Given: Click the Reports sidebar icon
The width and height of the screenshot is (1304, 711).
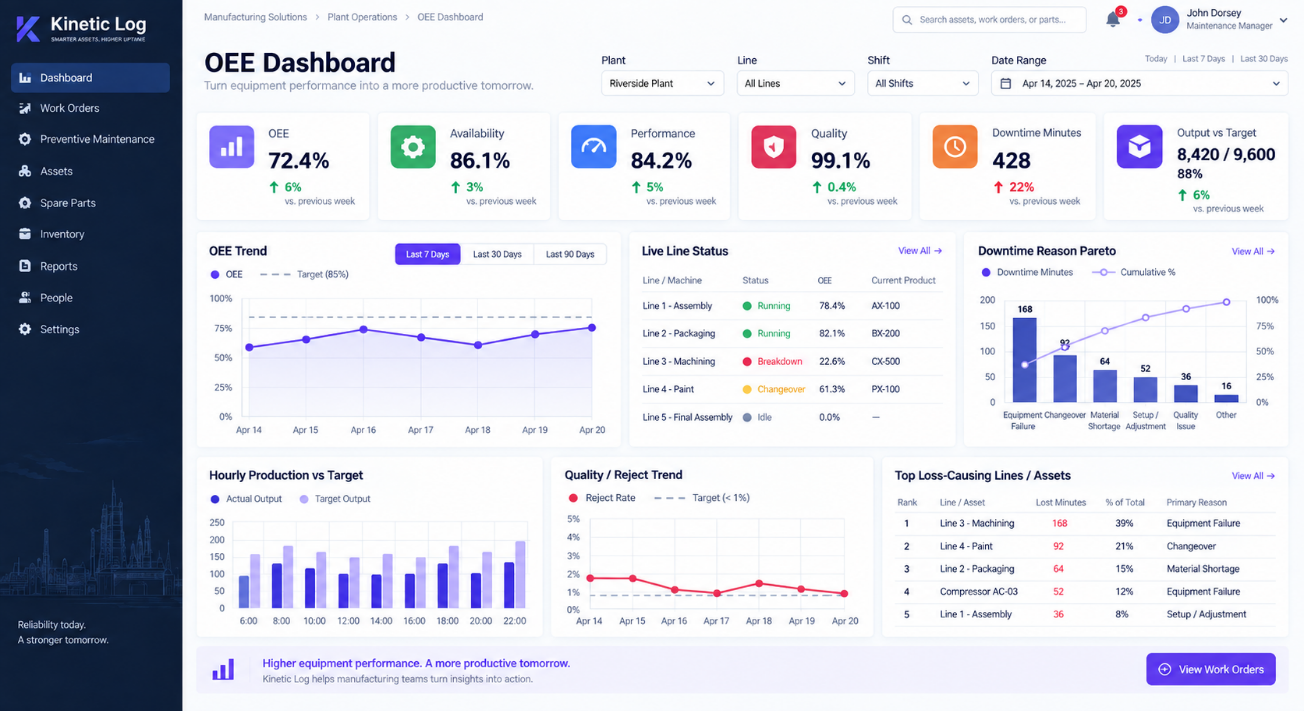Looking at the screenshot, I should click(25, 266).
